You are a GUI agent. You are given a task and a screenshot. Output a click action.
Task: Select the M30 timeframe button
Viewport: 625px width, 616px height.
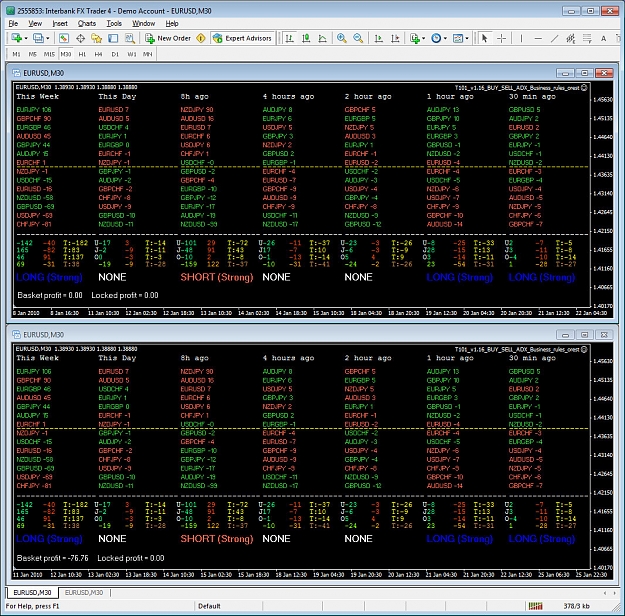pyautogui.click(x=66, y=54)
